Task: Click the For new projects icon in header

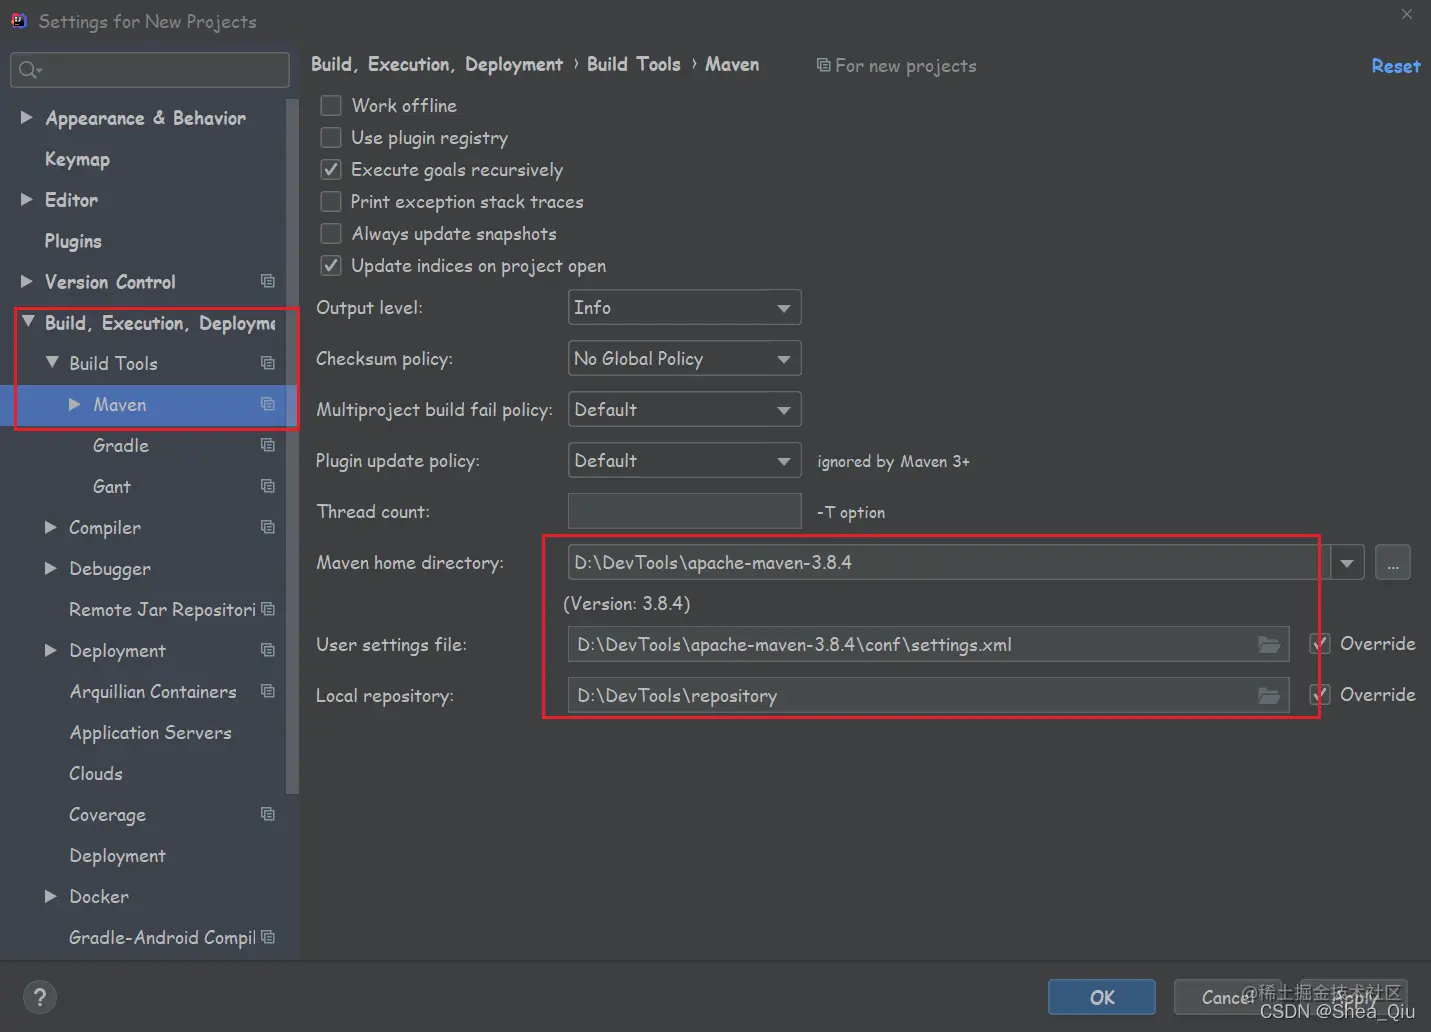Action: click(823, 65)
